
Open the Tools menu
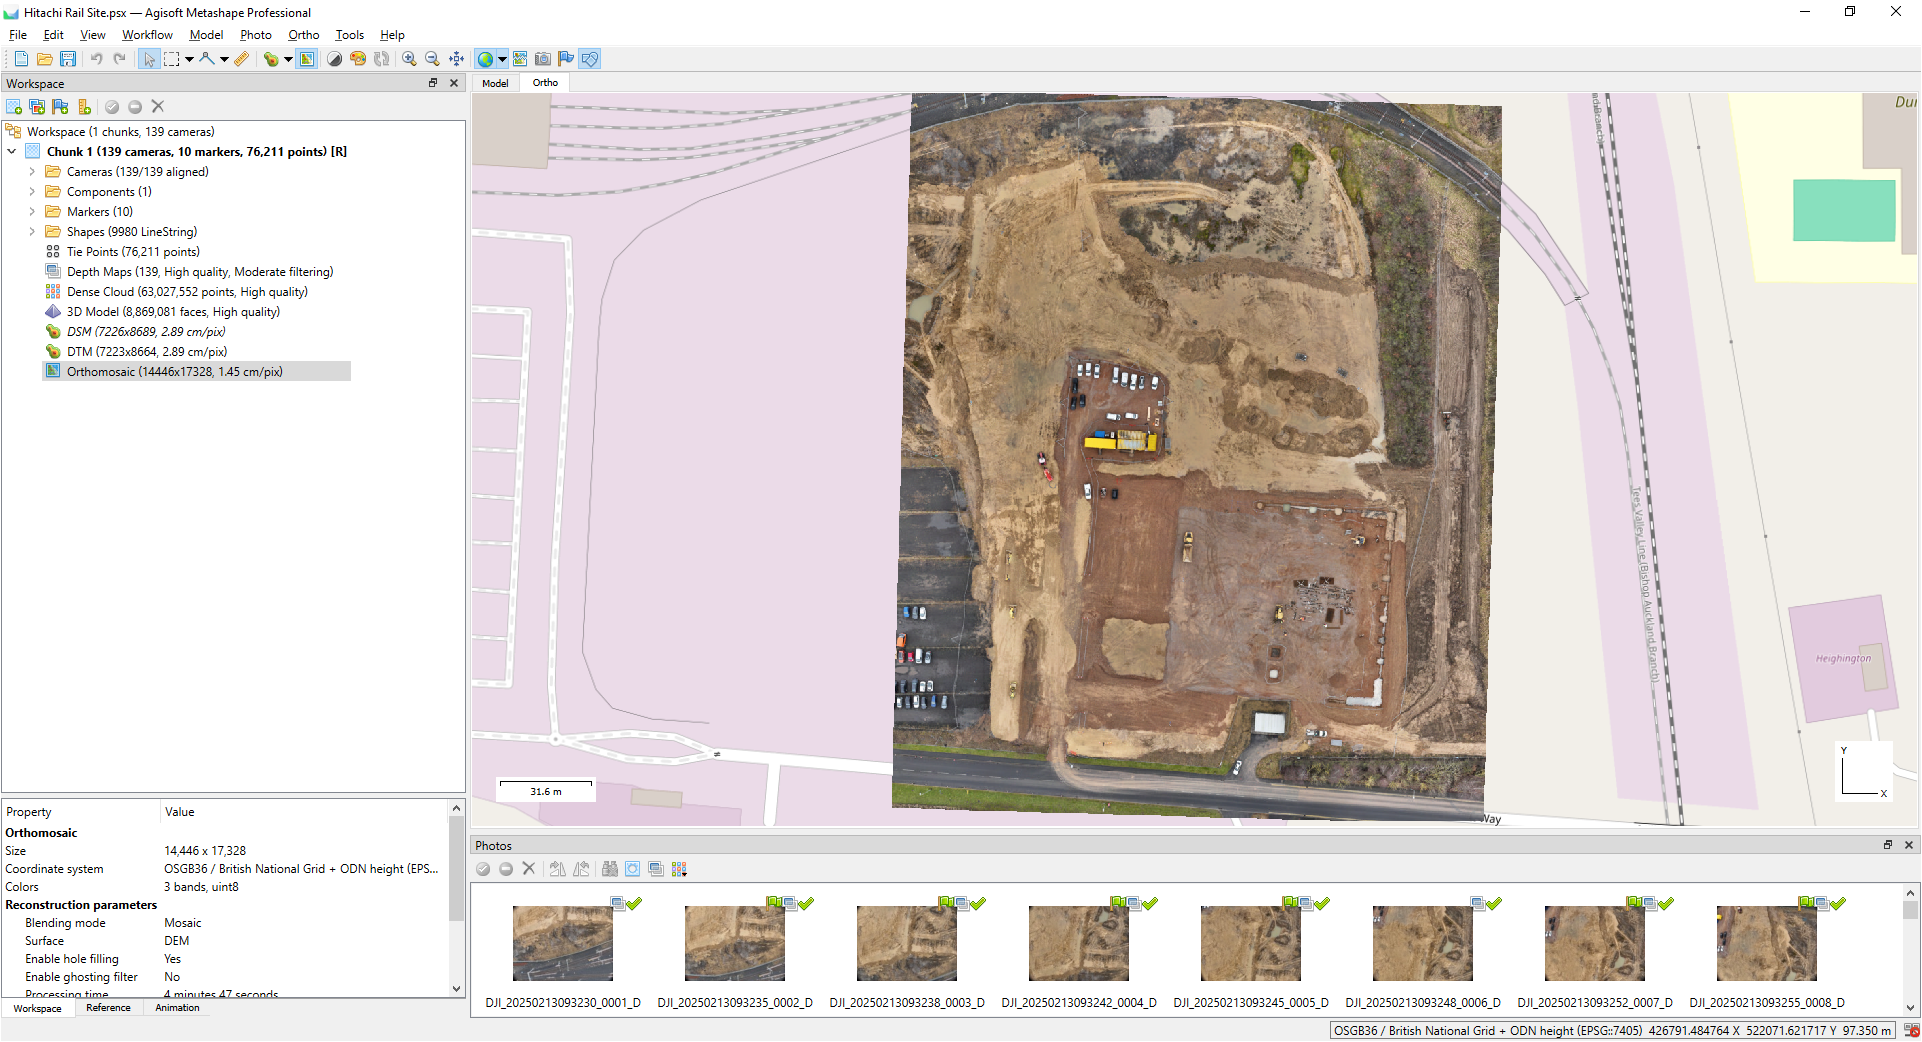[349, 35]
